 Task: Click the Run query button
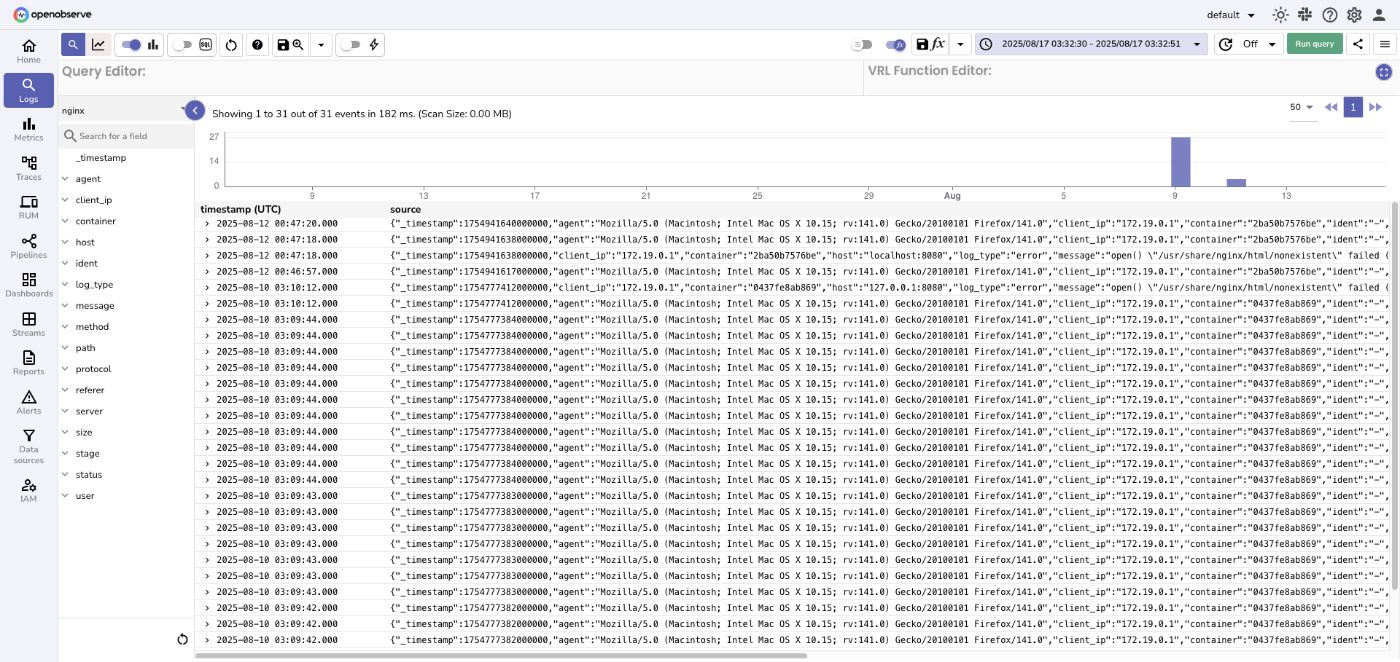(x=1314, y=44)
